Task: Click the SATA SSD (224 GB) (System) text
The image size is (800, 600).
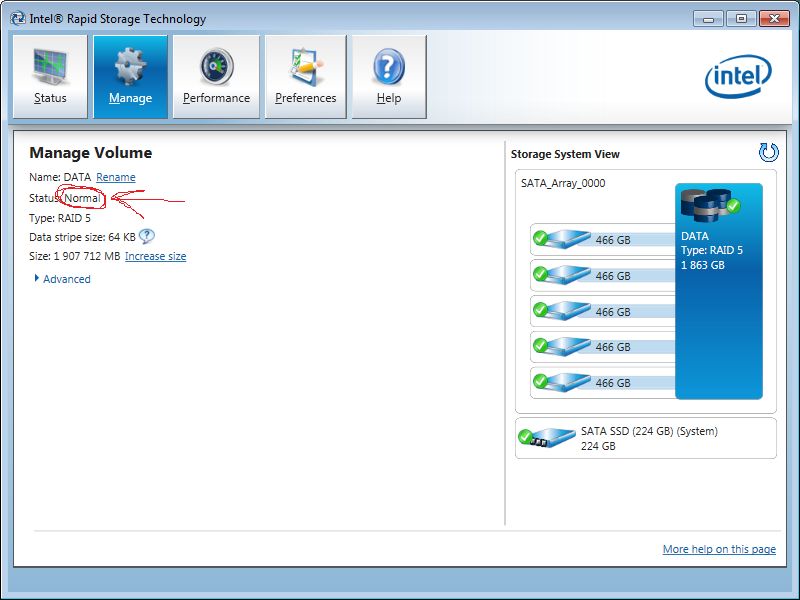Action: [649, 431]
